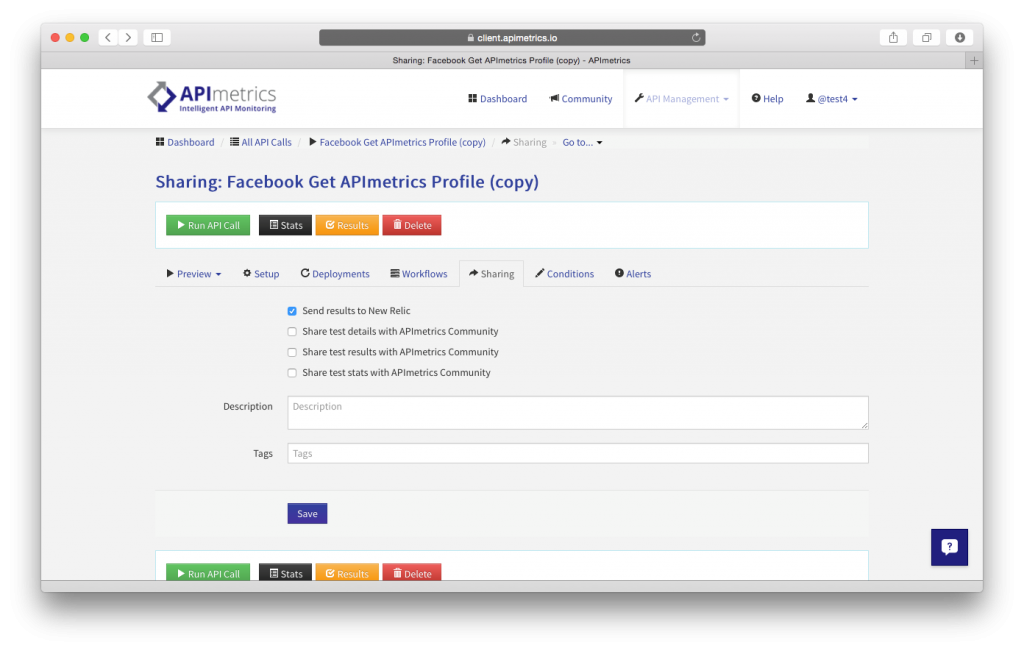Click the APImetrics logo

point(212,97)
